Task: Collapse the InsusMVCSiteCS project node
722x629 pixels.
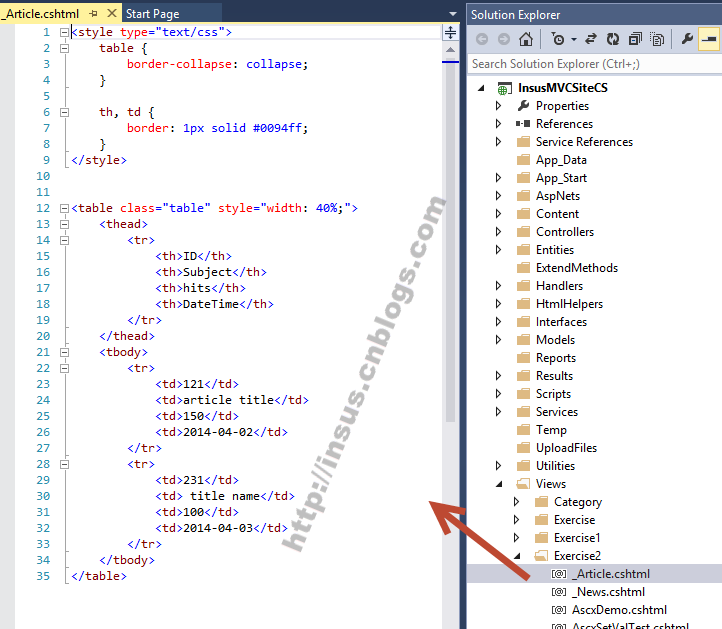Action: [481, 88]
